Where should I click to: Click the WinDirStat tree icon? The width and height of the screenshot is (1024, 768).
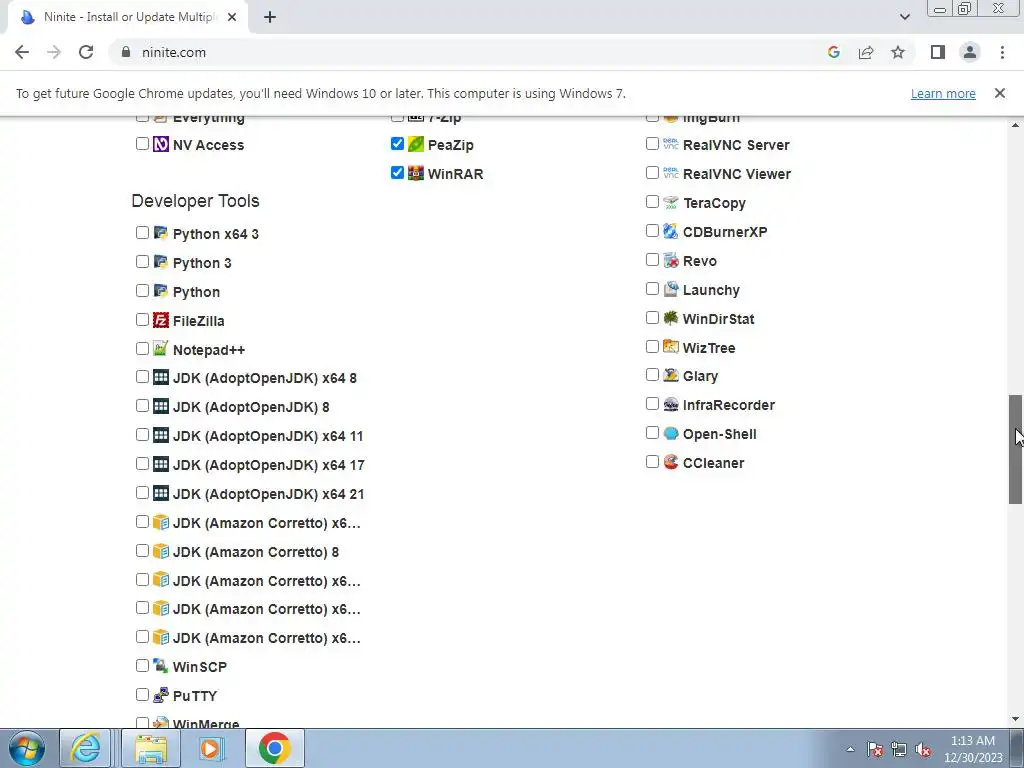(x=671, y=318)
